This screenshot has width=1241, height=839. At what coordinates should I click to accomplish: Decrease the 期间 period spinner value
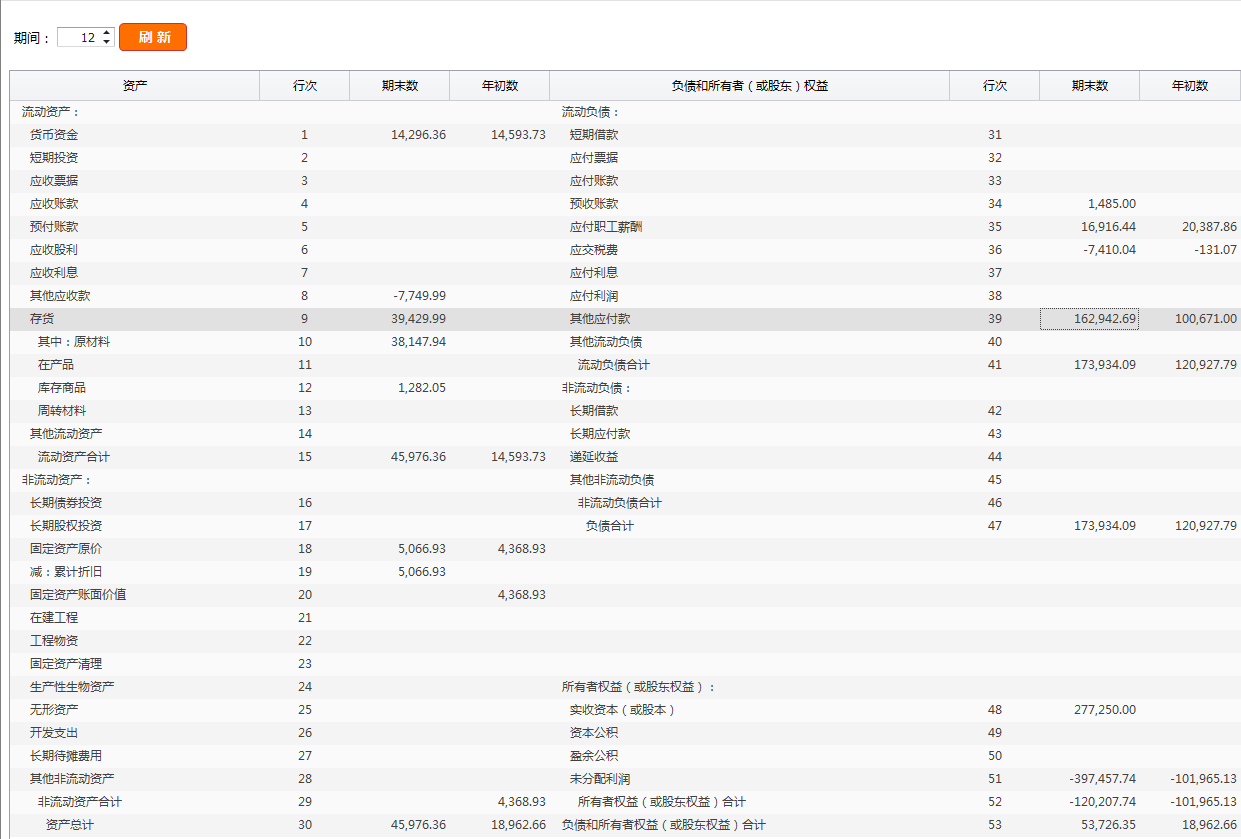tap(108, 42)
